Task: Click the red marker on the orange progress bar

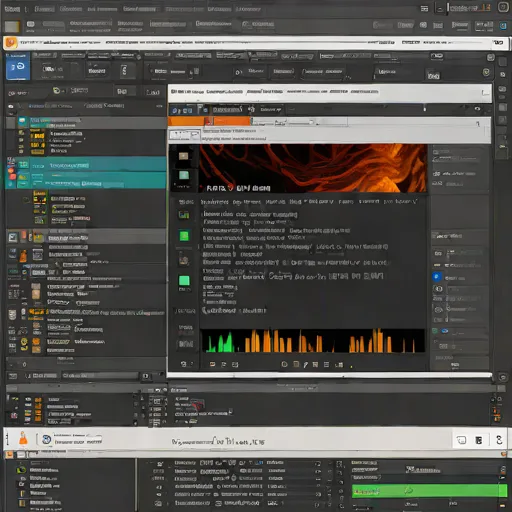Action: (209, 121)
